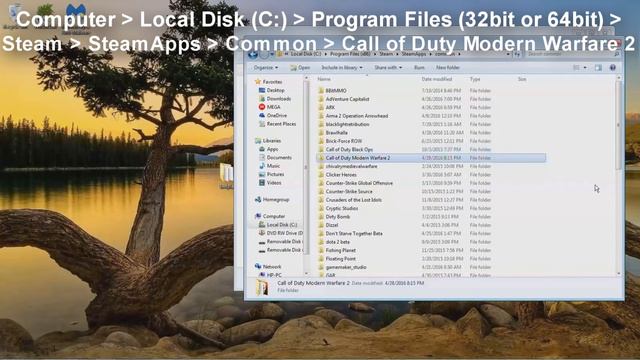
Task: Sort by the Size column header
Action: click(522, 79)
